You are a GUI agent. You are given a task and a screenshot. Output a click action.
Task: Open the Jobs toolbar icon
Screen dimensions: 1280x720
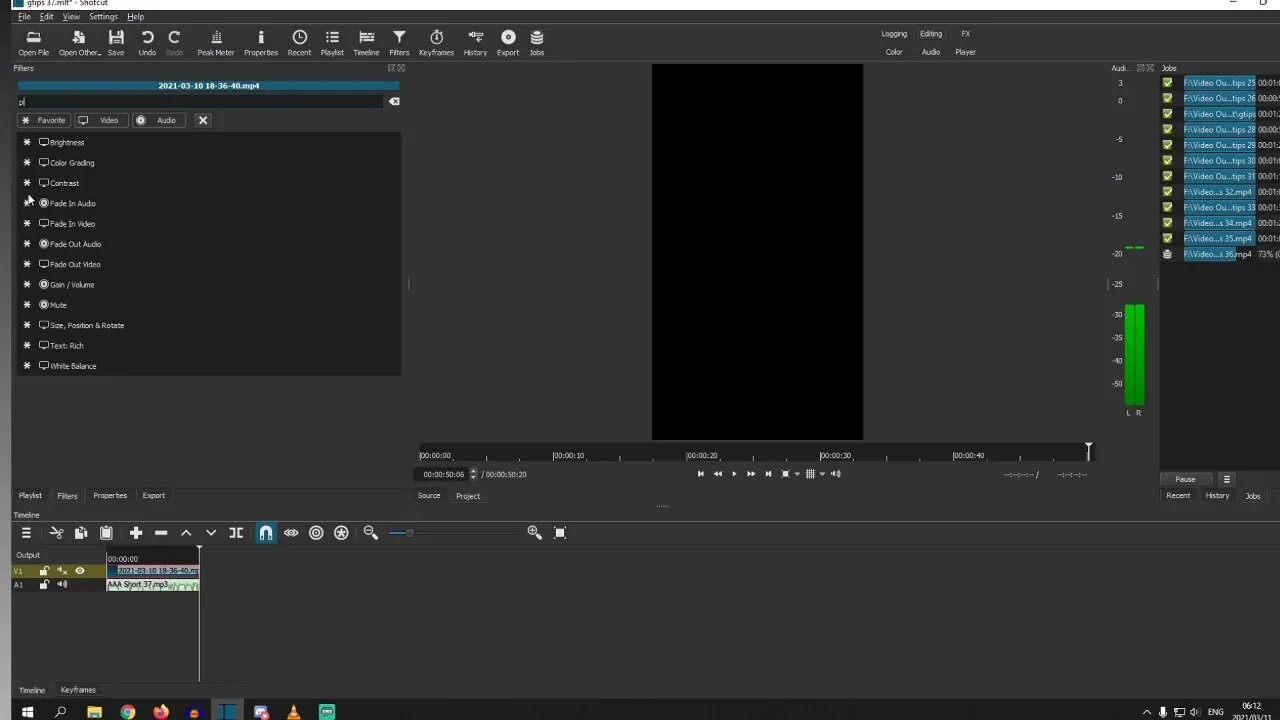537,42
